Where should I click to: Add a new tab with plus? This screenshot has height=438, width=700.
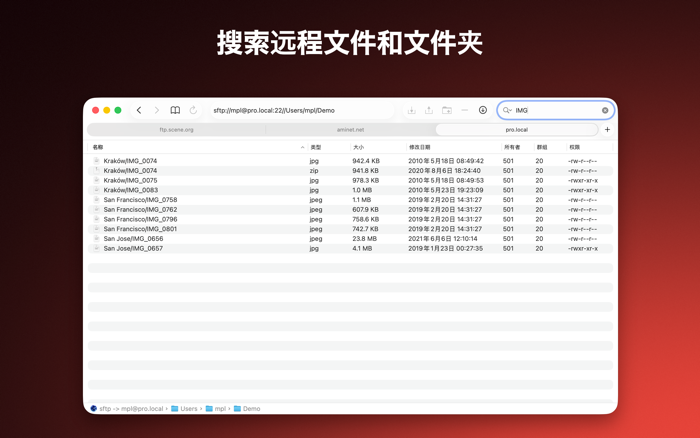pyautogui.click(x=607, y=129)
